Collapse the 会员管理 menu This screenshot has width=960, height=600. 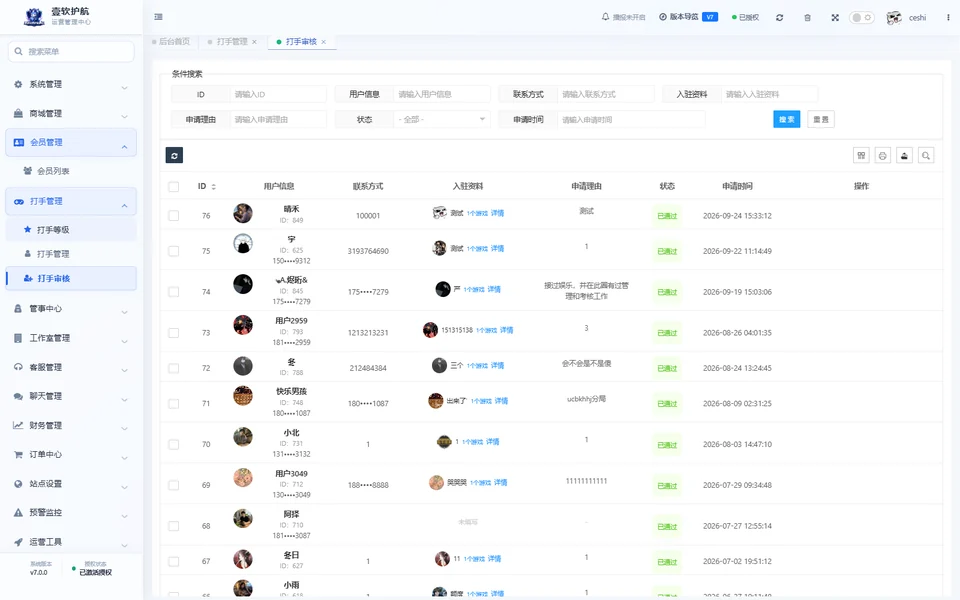[71, 143]
